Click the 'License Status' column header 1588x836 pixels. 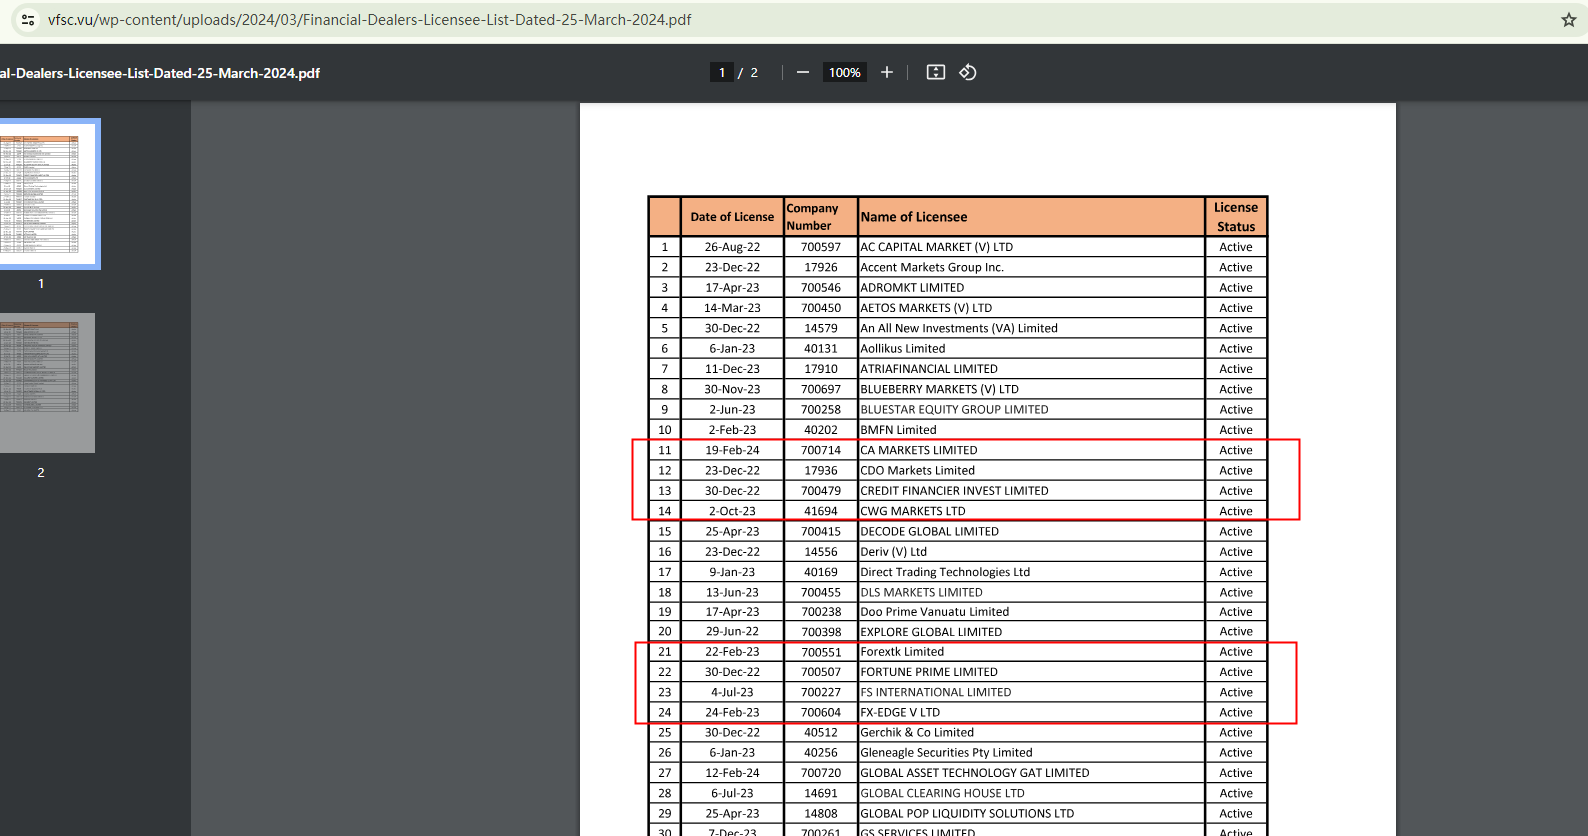click(1235, 217)
